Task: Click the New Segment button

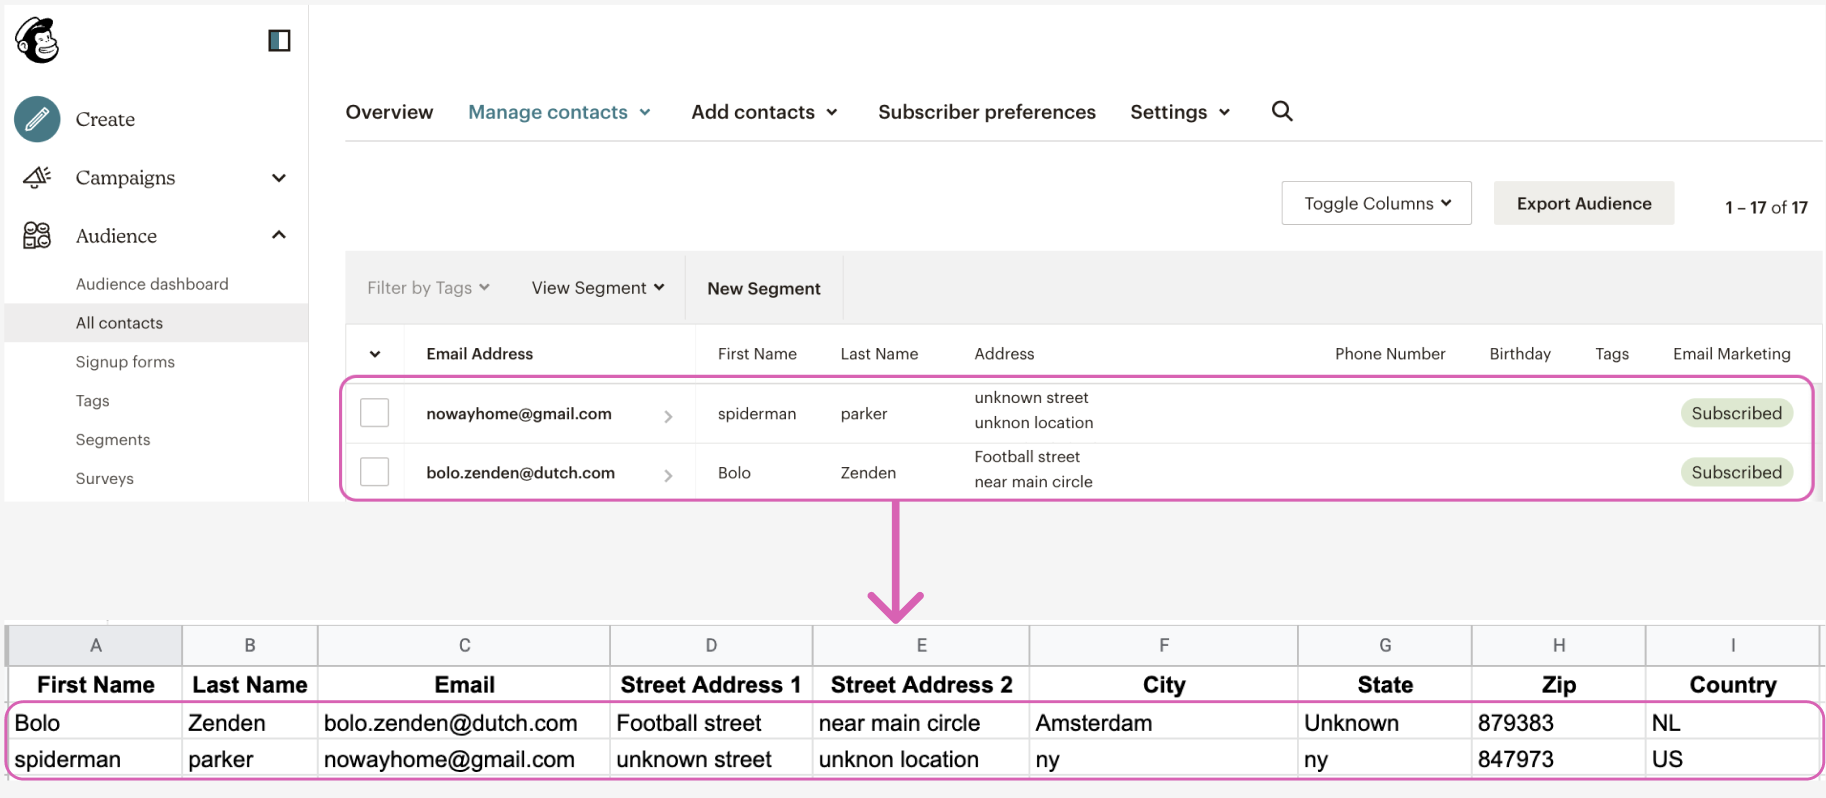Action: coord(763,289)
